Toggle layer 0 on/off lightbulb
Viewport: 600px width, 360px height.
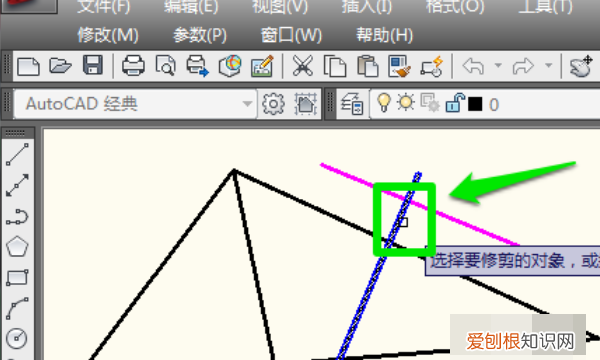coord(384,103)
